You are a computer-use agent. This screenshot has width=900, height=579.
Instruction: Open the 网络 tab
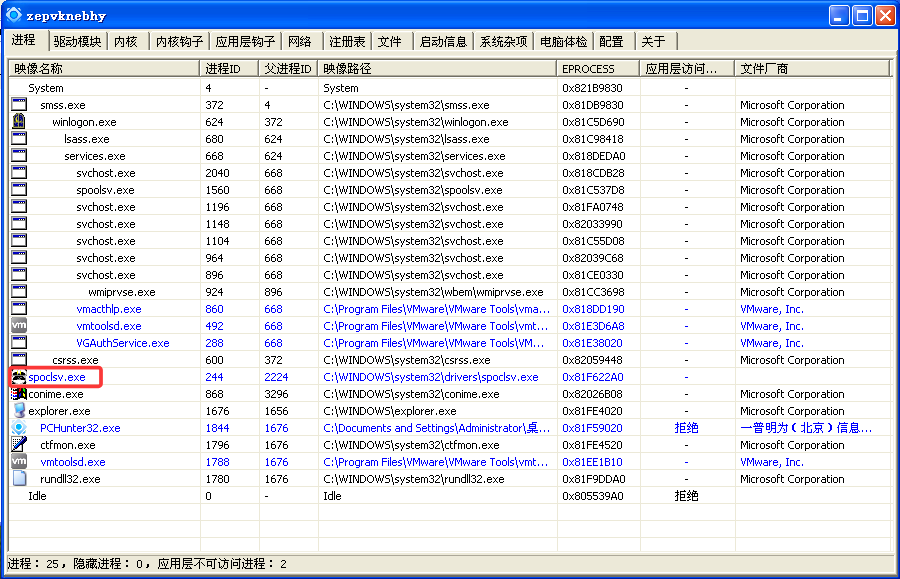(299, 41)
